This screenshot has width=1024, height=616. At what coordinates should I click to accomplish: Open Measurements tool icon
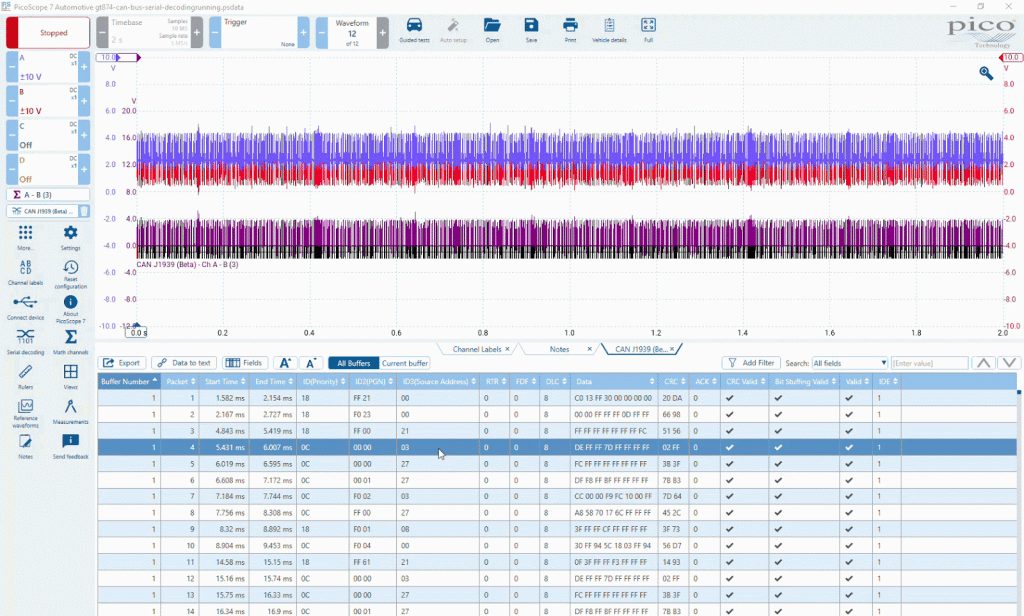71,406
